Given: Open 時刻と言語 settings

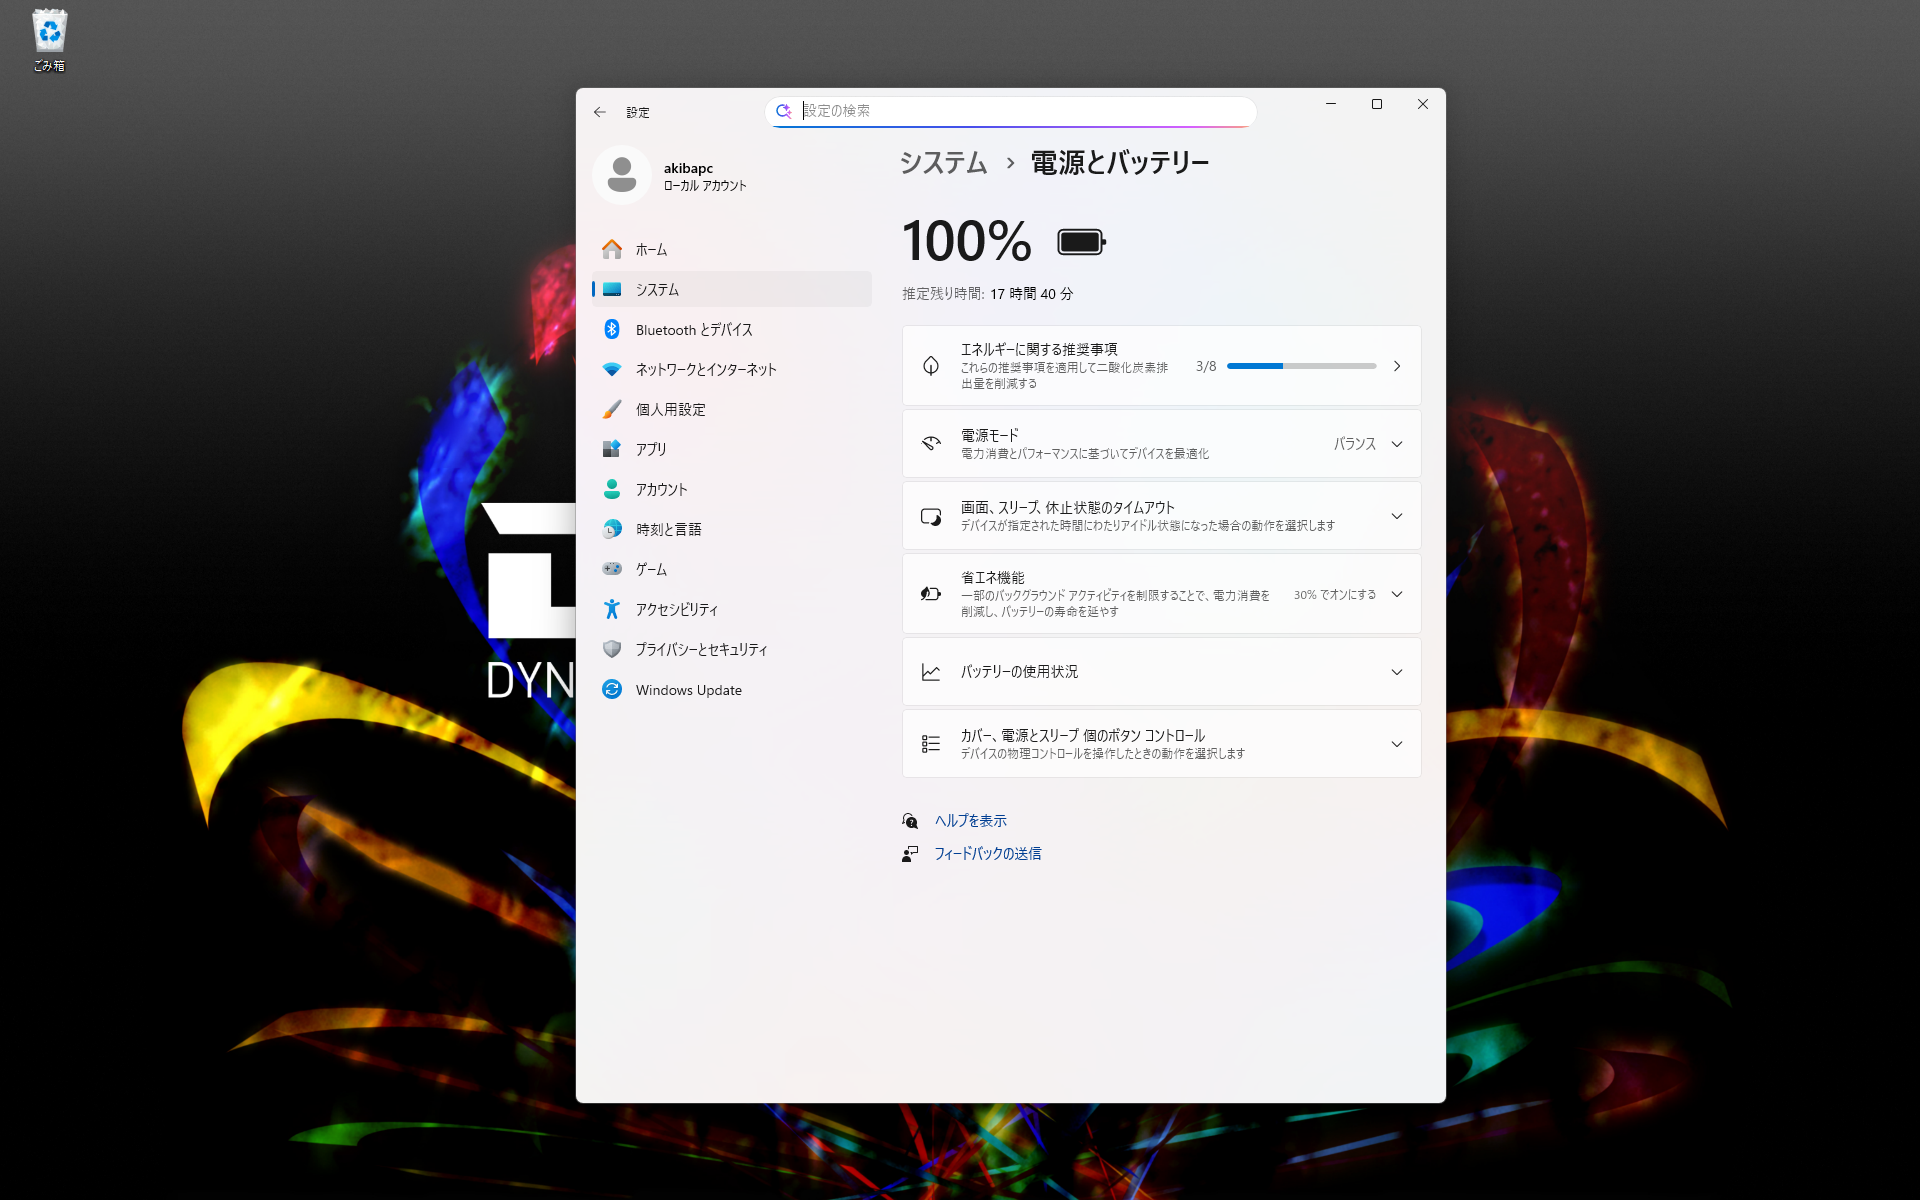Looking at the screenshot, I should pyautogui.click(x=666, y=529).
